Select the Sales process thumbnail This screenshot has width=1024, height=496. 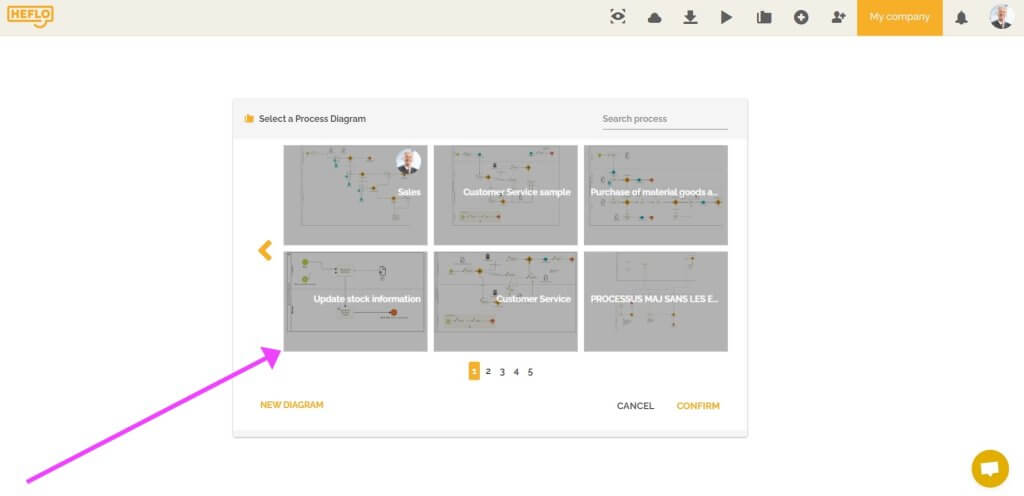pos(355,195)
